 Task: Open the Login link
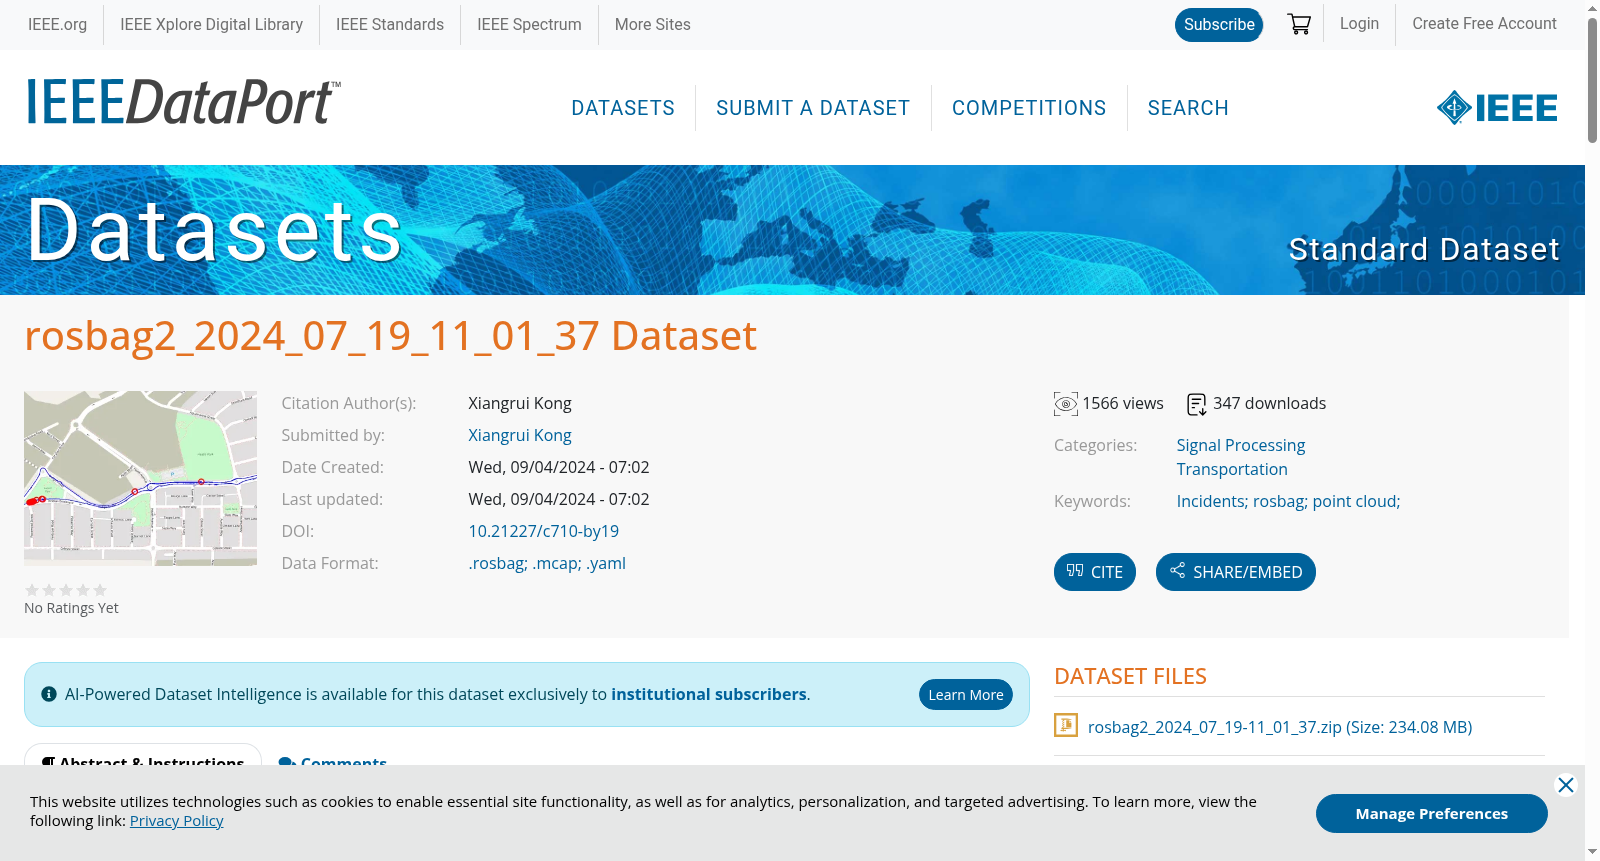1359,24
